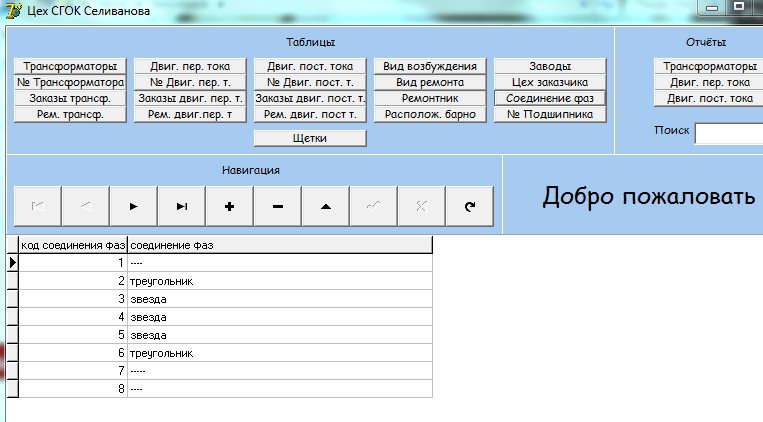Open the Рем. двиг.пер. т table

[190, 114]
